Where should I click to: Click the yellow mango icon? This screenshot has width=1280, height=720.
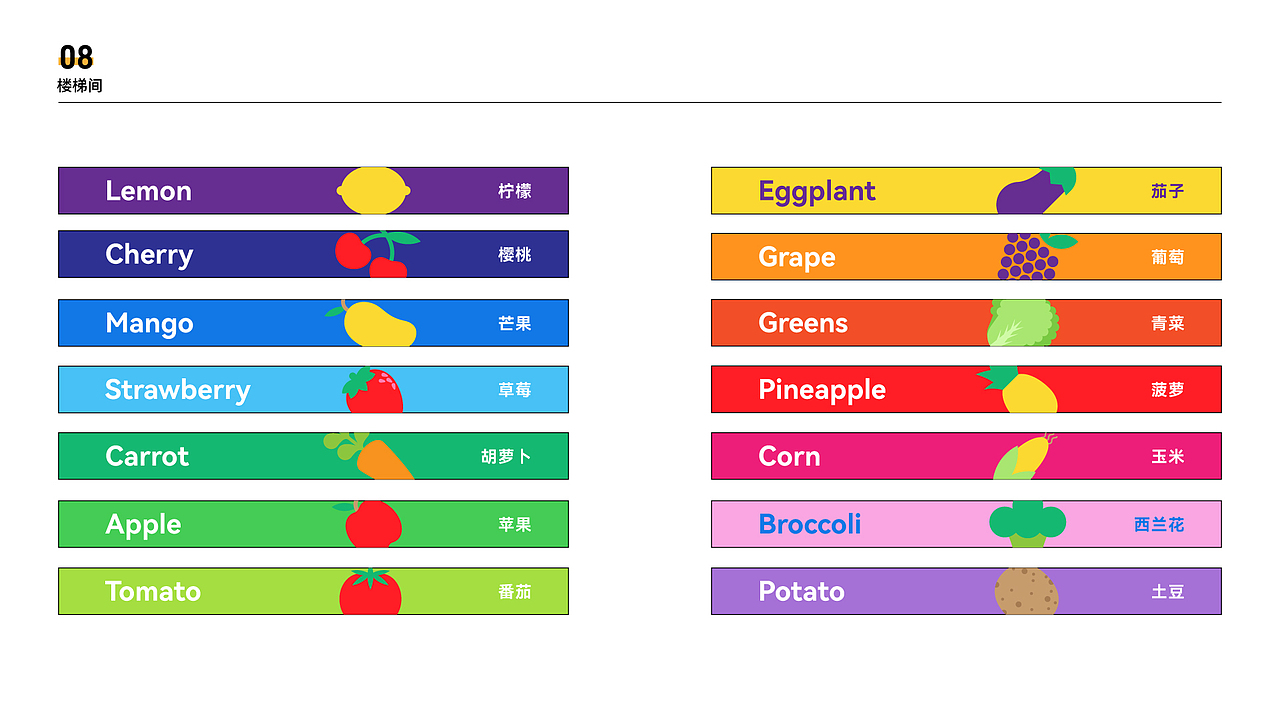[x=371, y=323]
